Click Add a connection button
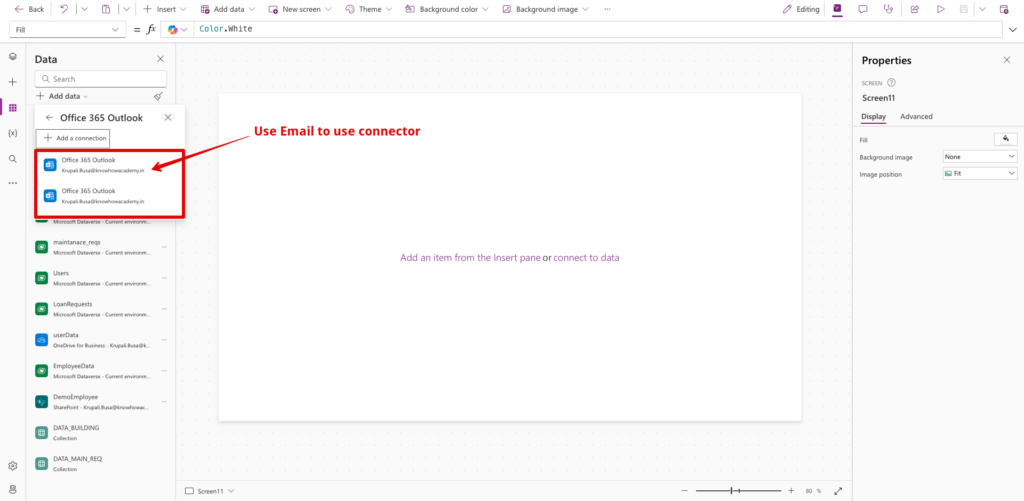 tap(72, 138)
